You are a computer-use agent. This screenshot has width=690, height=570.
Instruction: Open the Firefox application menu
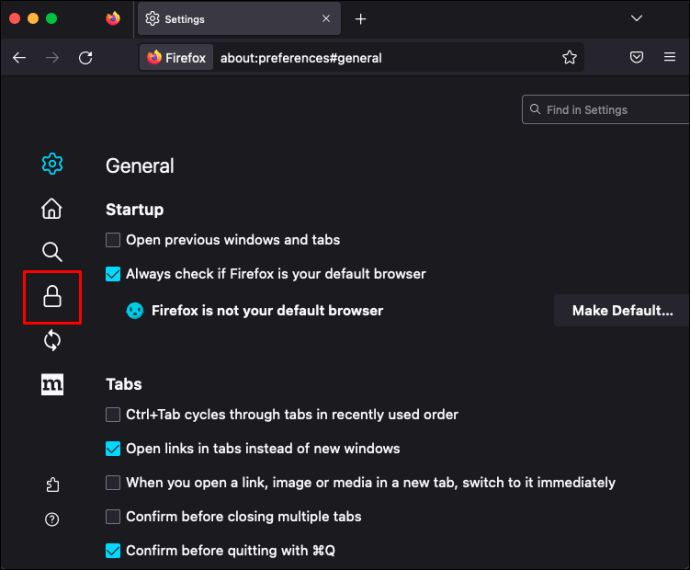tap(670, 58)
